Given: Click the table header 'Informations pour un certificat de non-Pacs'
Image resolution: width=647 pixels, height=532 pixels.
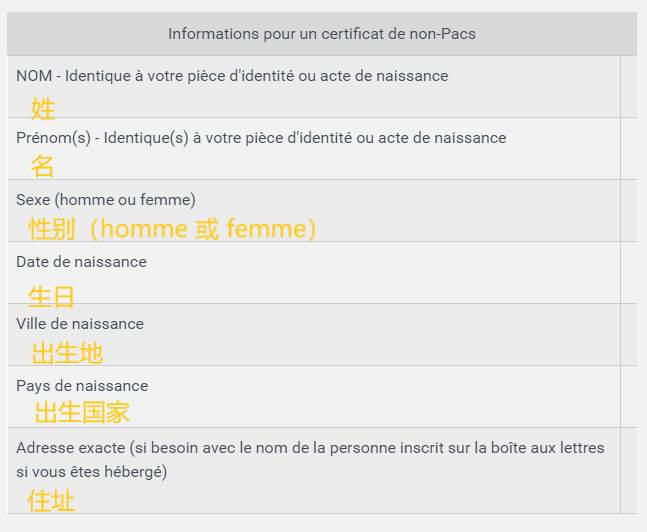Looking at the screenshot, I should tap(322, 34).
